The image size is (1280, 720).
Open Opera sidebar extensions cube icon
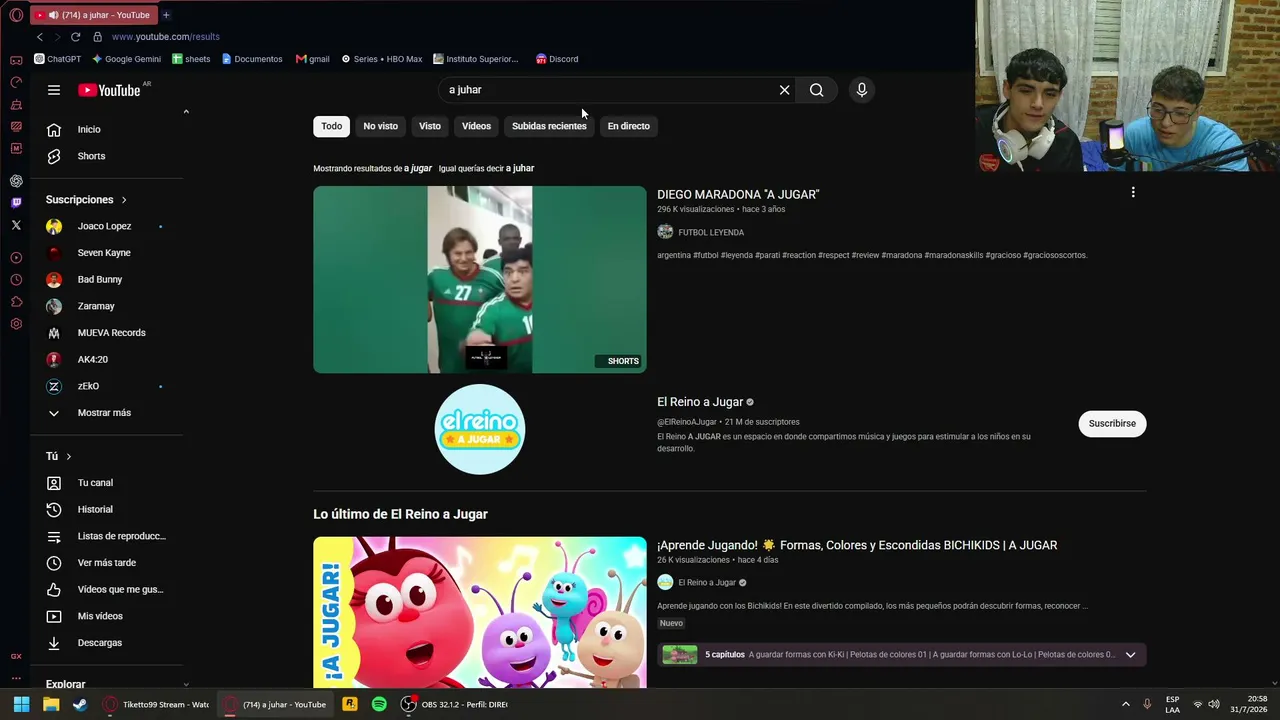click(x=16, y=302)
